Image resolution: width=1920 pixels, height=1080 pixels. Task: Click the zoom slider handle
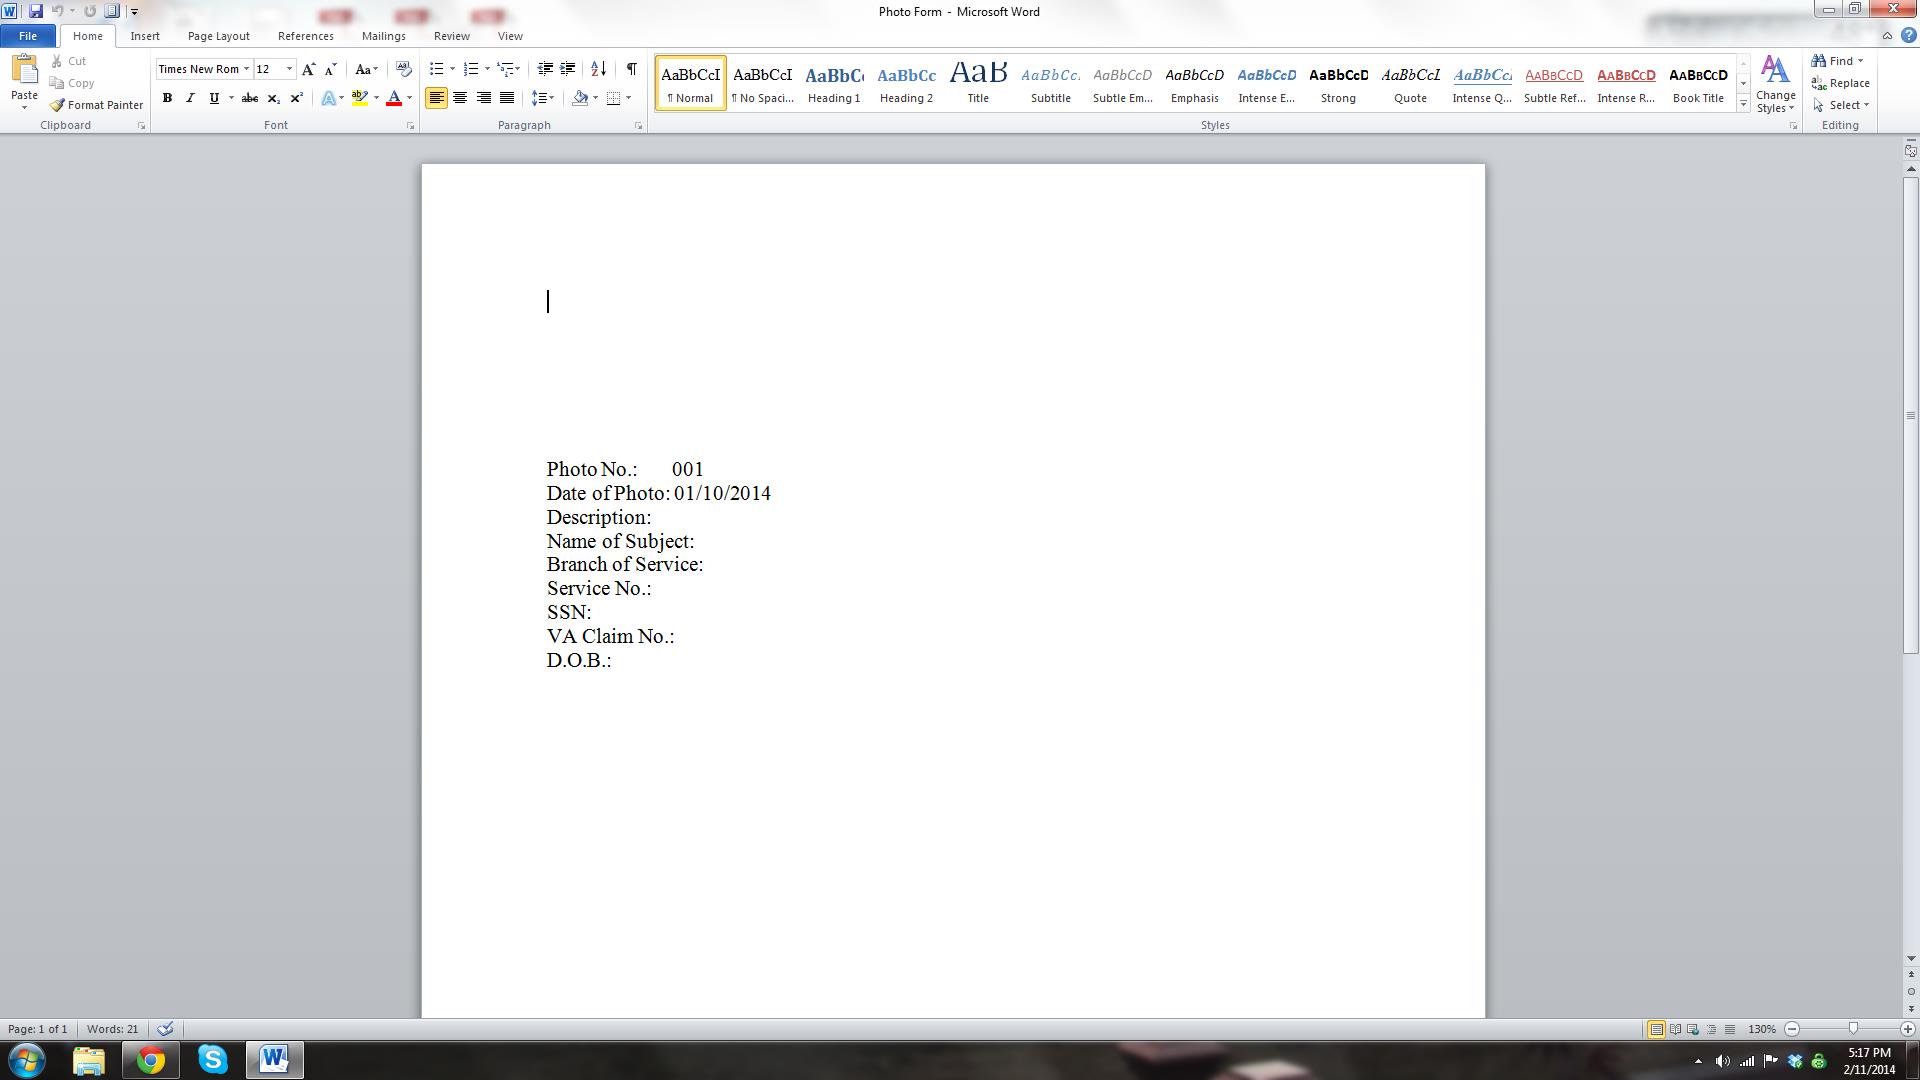(x=1852, y=1029)
